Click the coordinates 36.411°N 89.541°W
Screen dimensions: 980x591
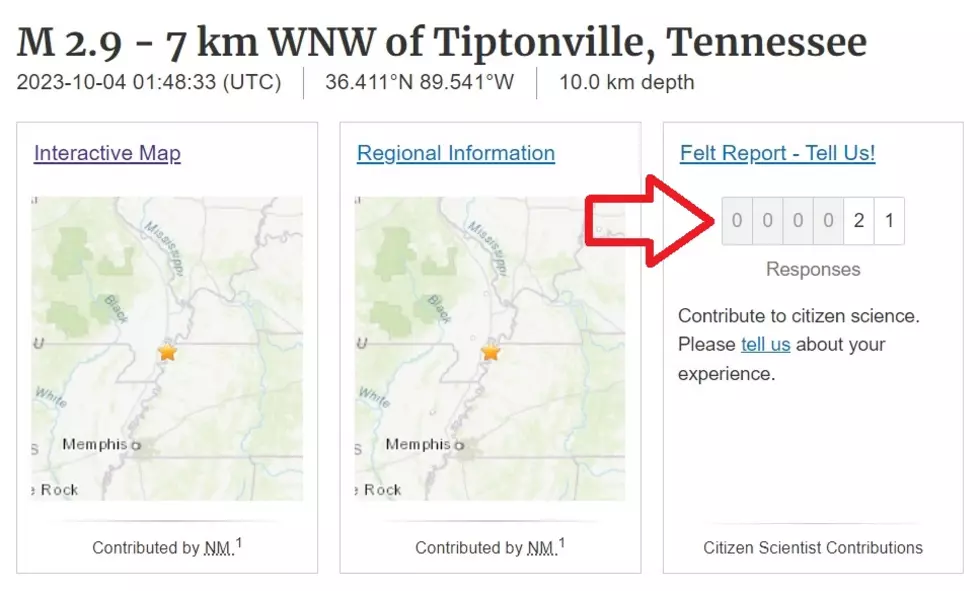click(419, 82)
